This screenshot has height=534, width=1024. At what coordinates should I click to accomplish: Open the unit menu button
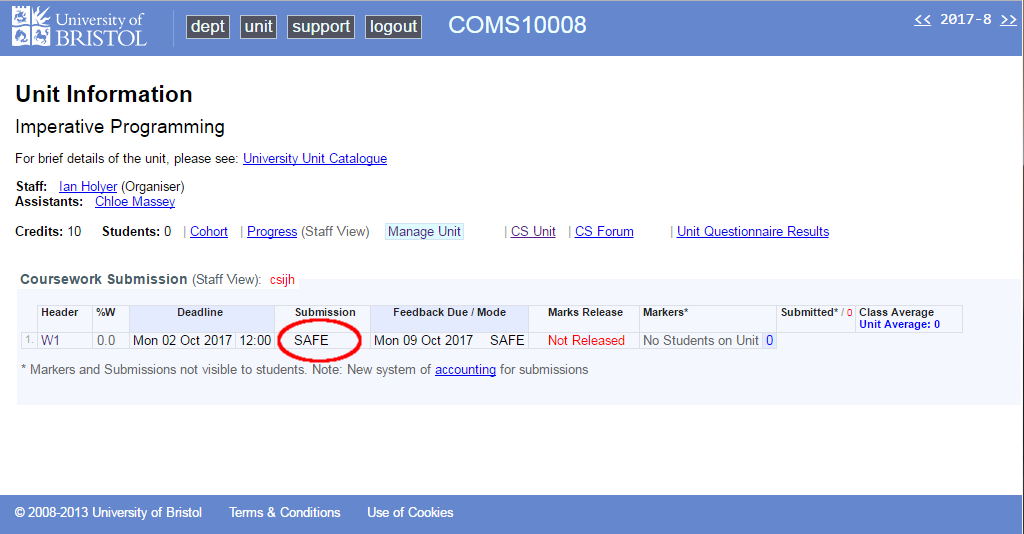click(x=258, y=27)
